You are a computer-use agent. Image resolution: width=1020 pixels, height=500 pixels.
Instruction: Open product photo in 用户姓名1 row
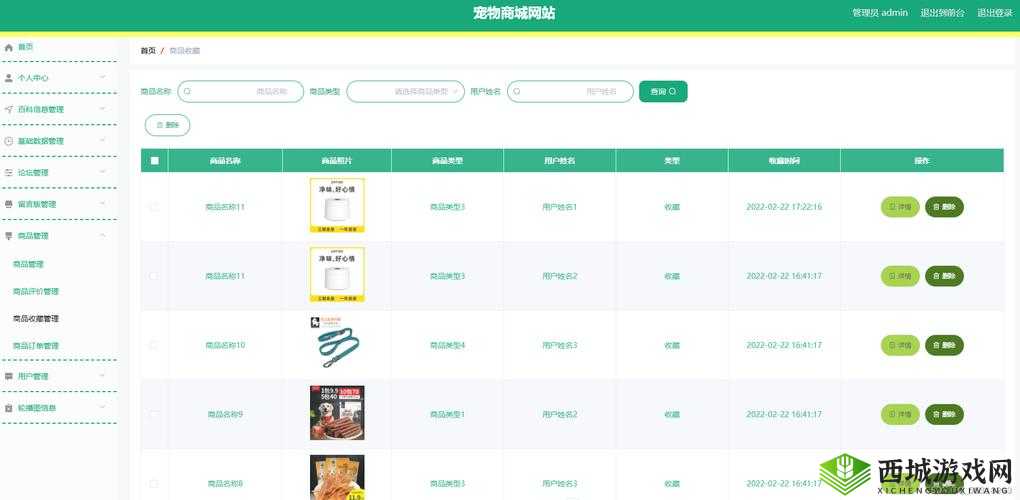click(337, 205)
